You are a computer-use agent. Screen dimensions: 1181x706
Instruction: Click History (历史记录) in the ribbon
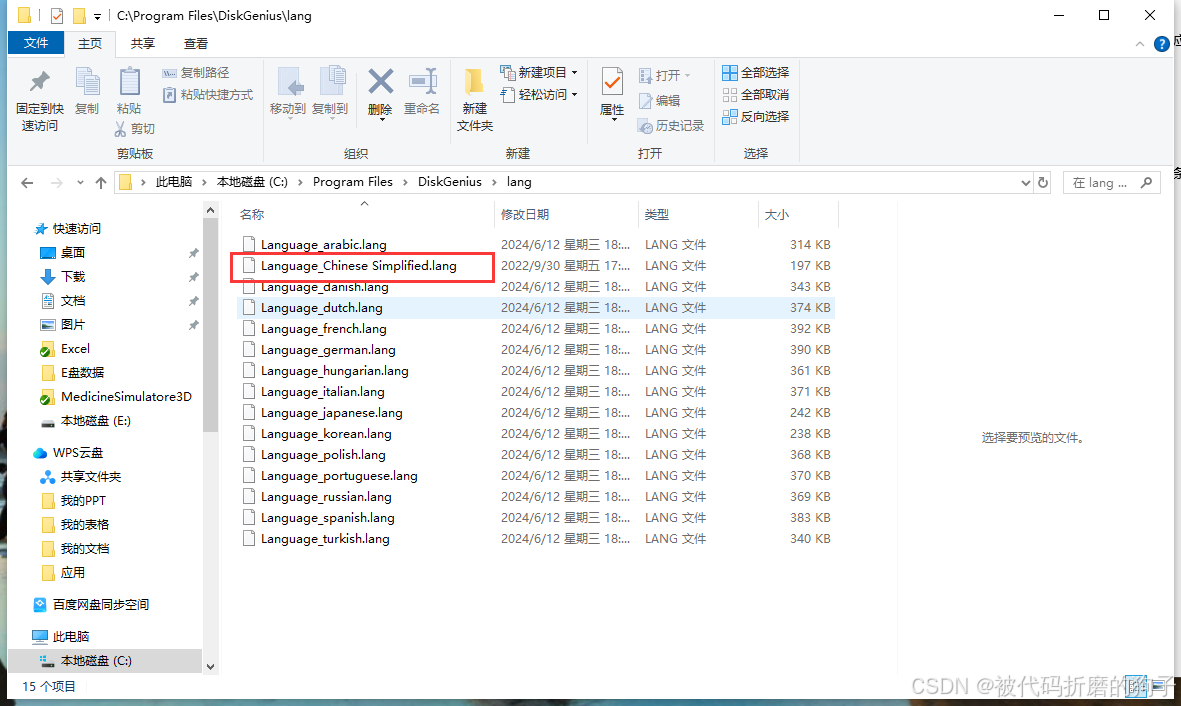tap(671, 126)
